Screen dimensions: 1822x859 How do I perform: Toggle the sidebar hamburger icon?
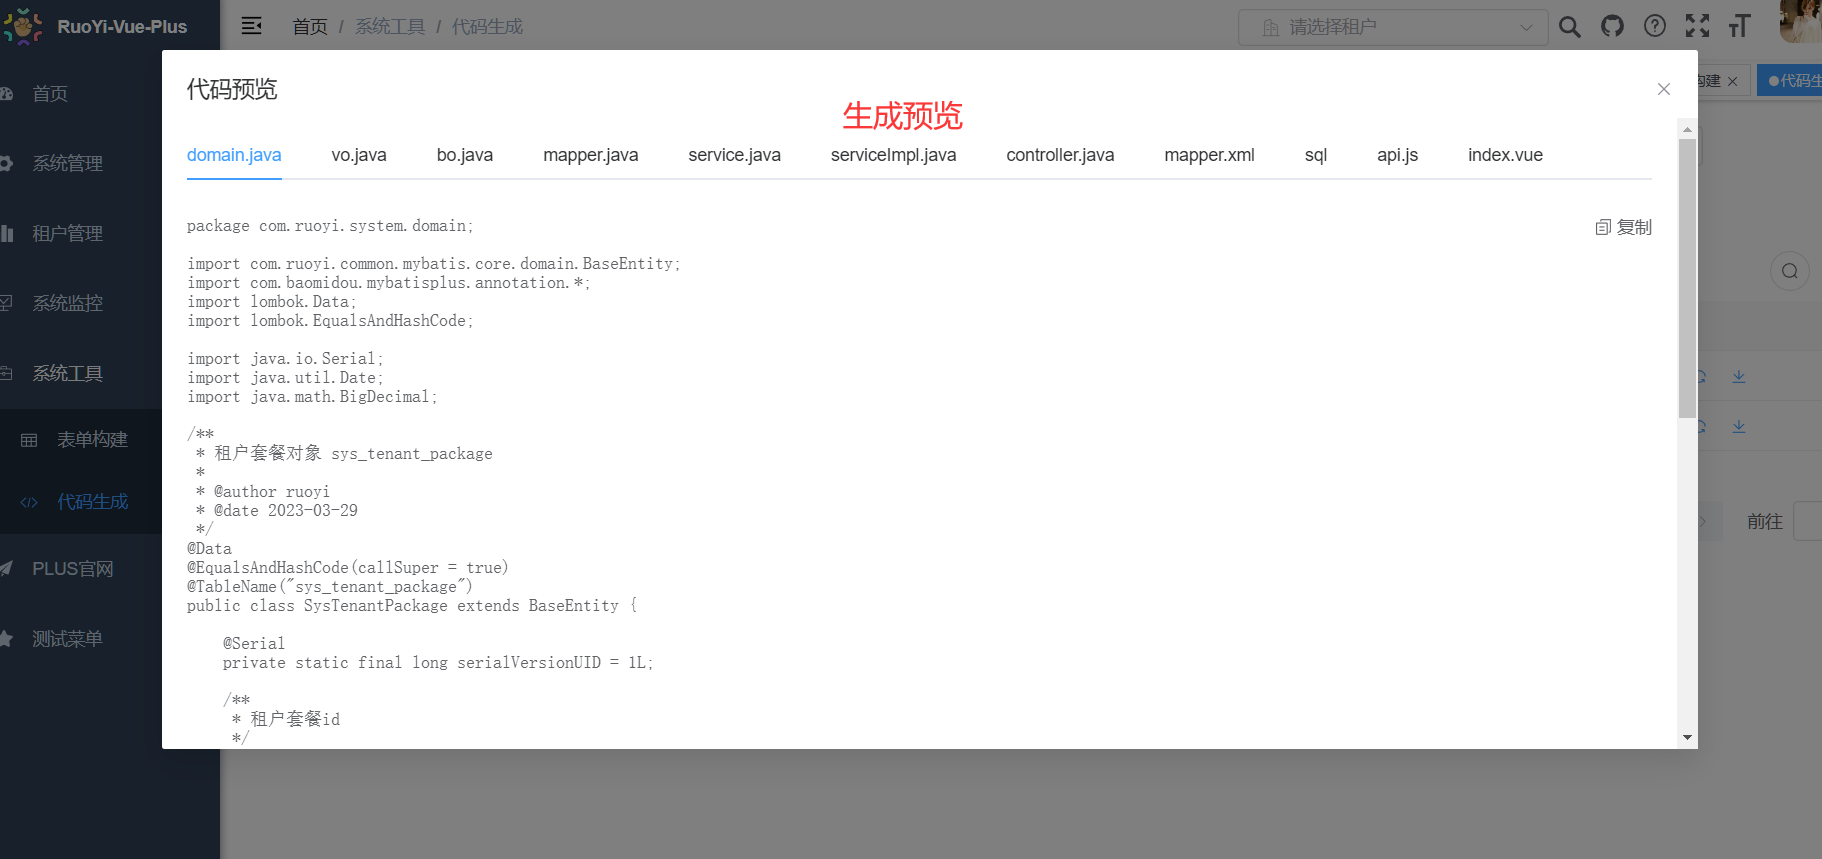pos(252,26)
